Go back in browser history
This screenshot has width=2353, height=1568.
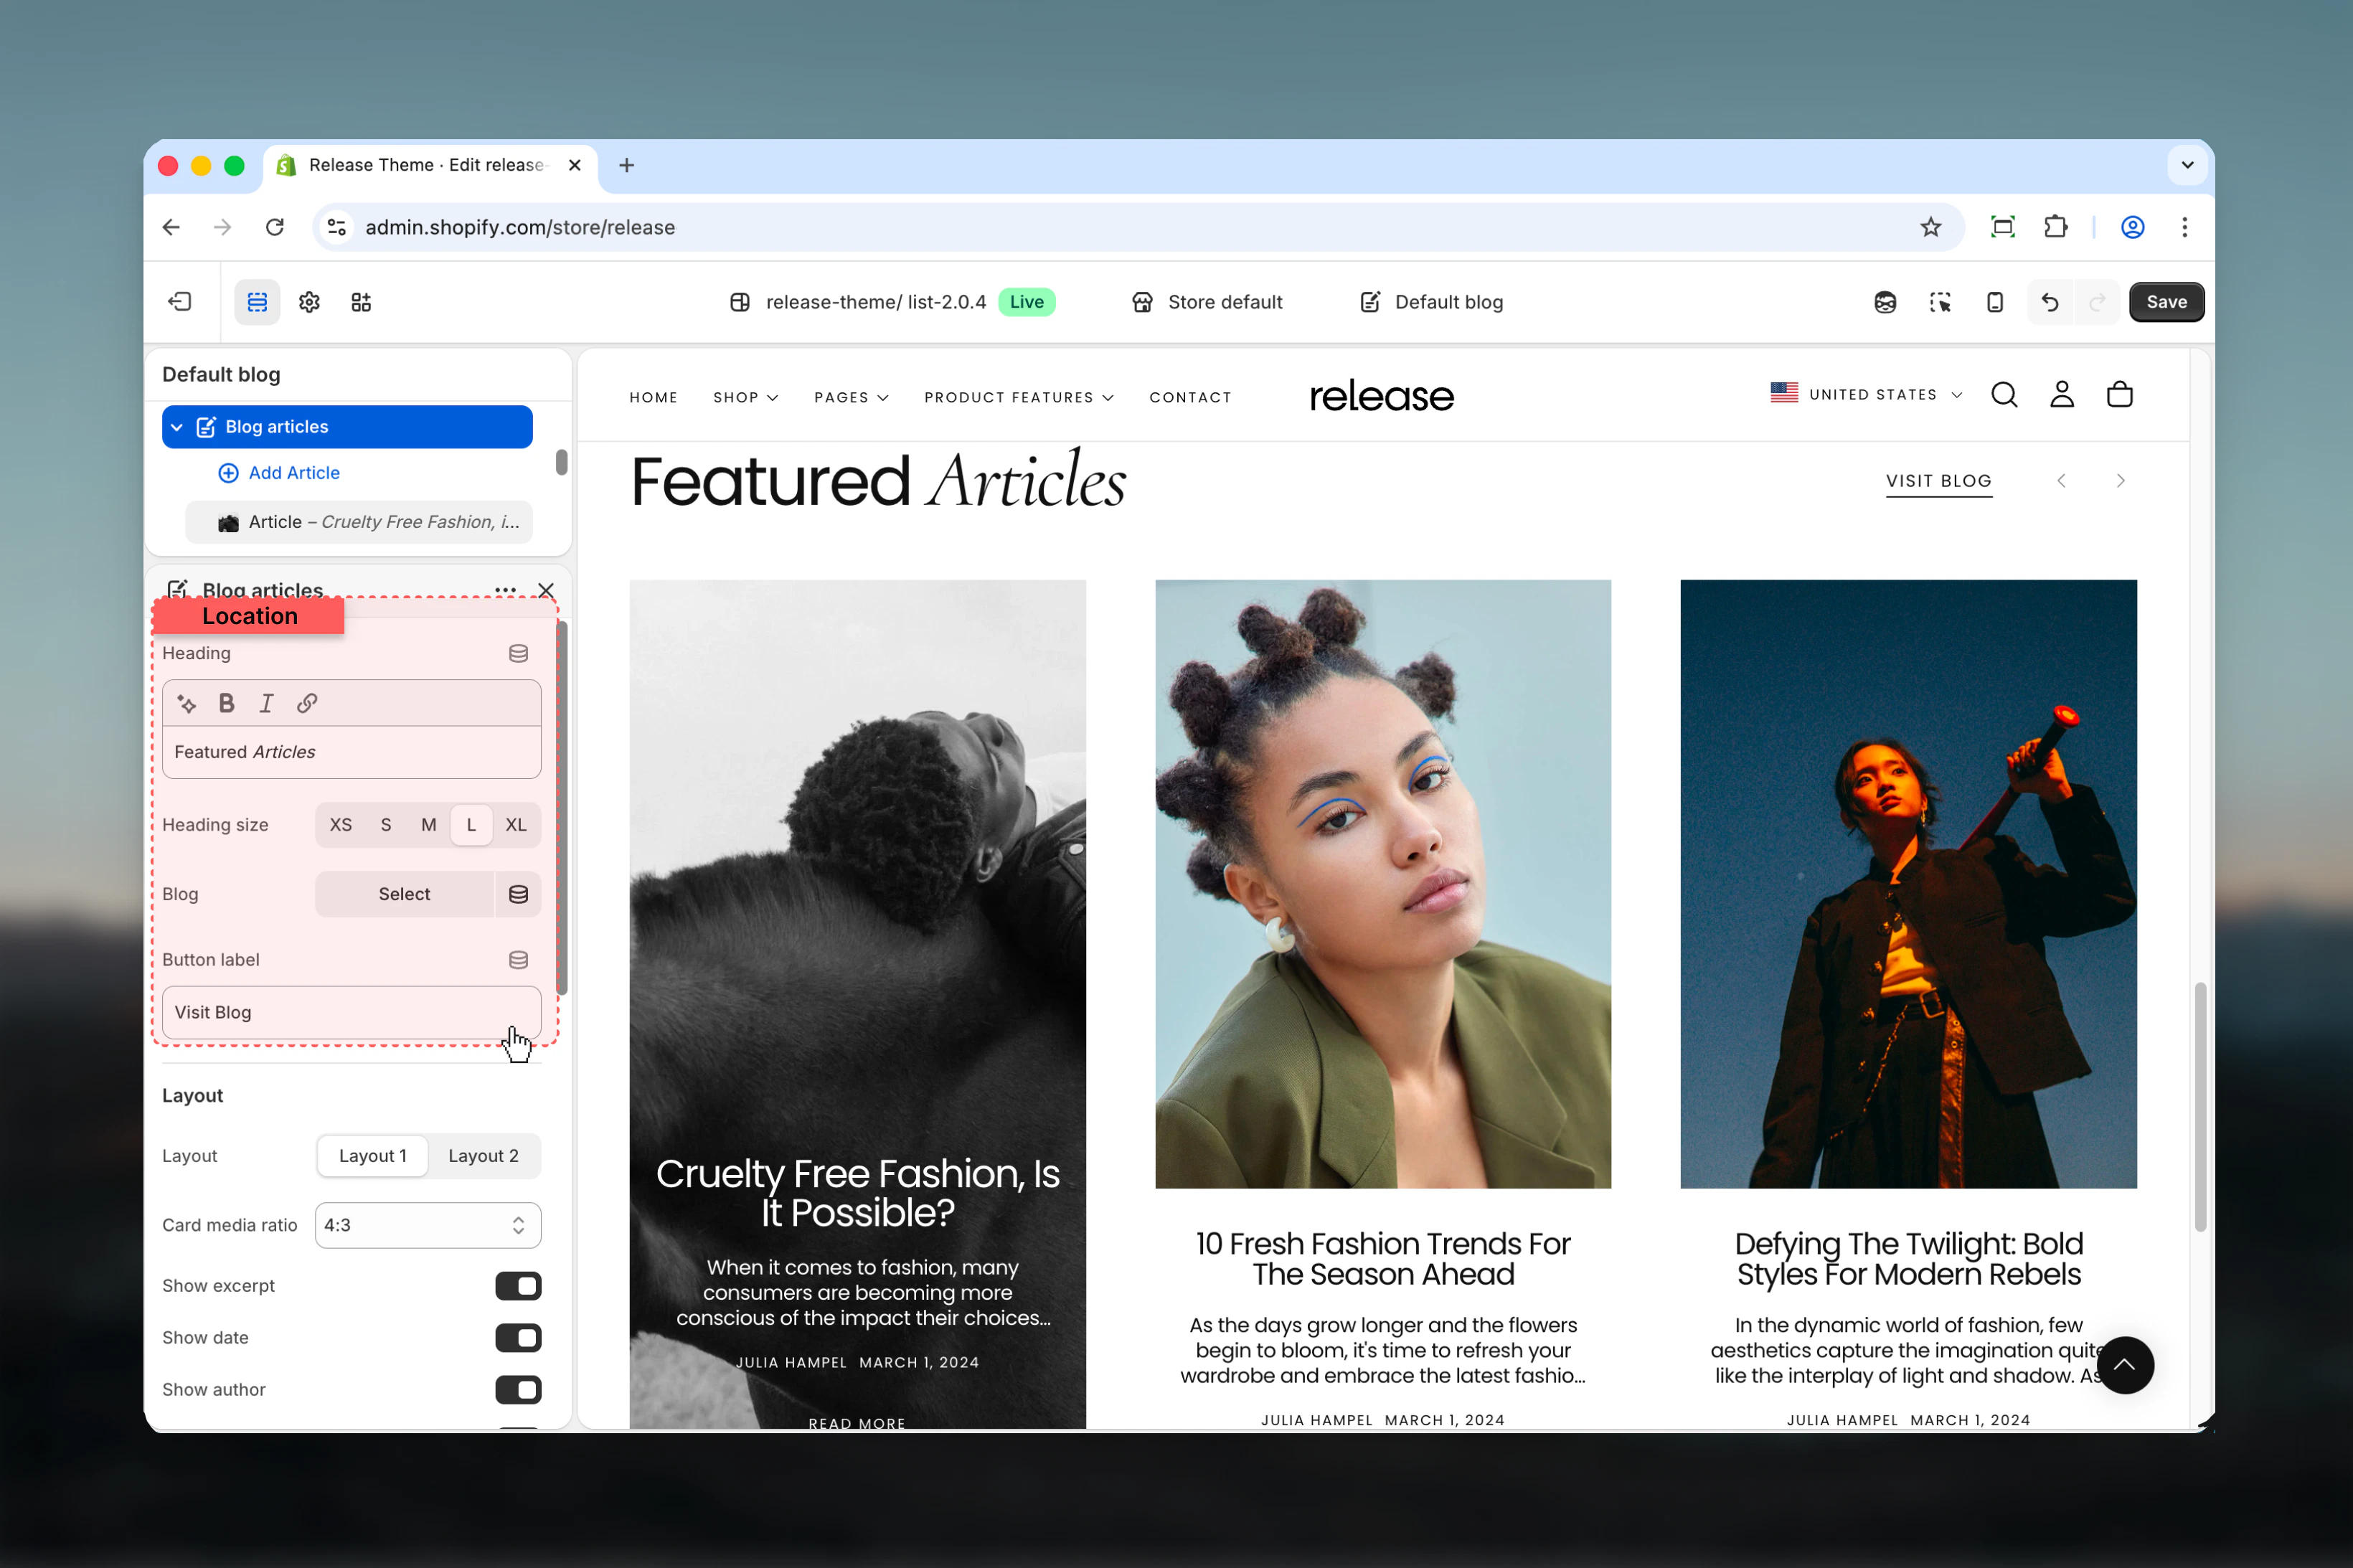(x=171, y=228)
